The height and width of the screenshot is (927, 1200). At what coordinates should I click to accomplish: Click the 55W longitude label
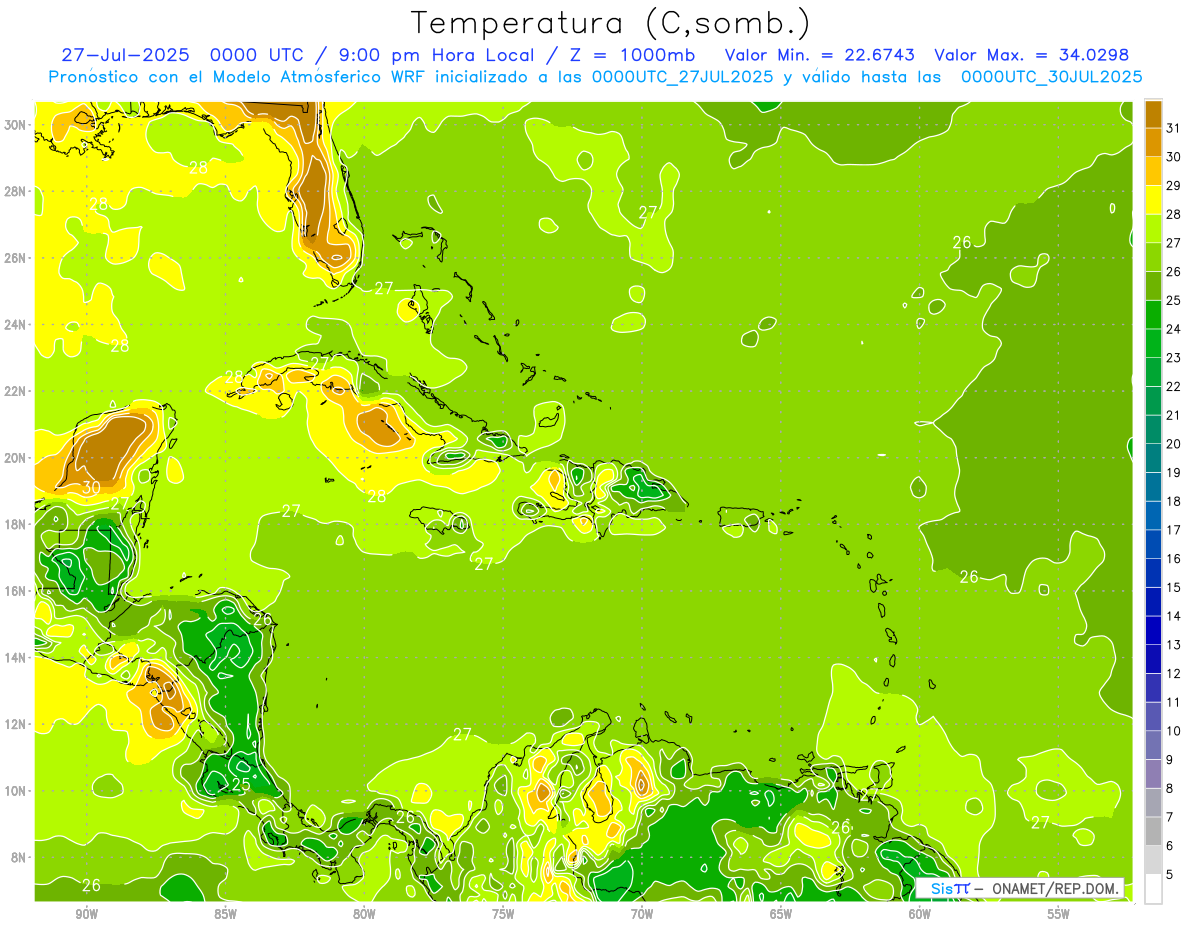[1059, 915]
